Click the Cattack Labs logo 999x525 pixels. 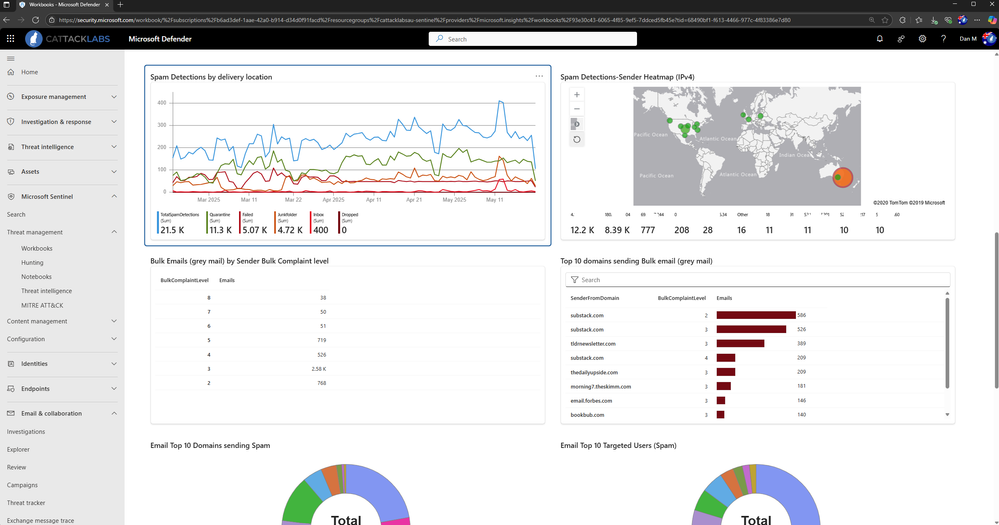(68, 39)
